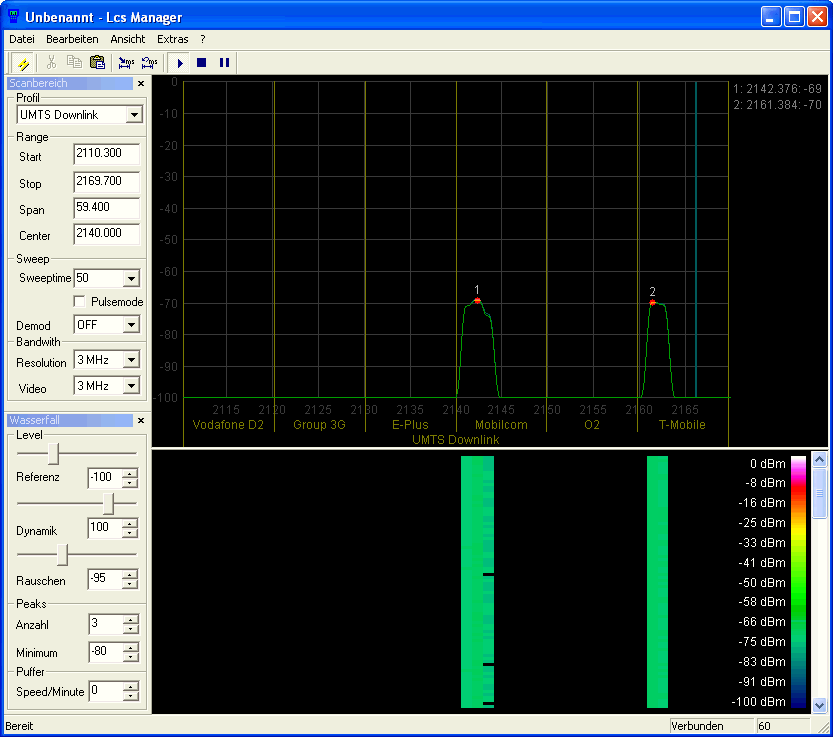
Task: Click the Stop frequency field
Action: coord(106,182)
